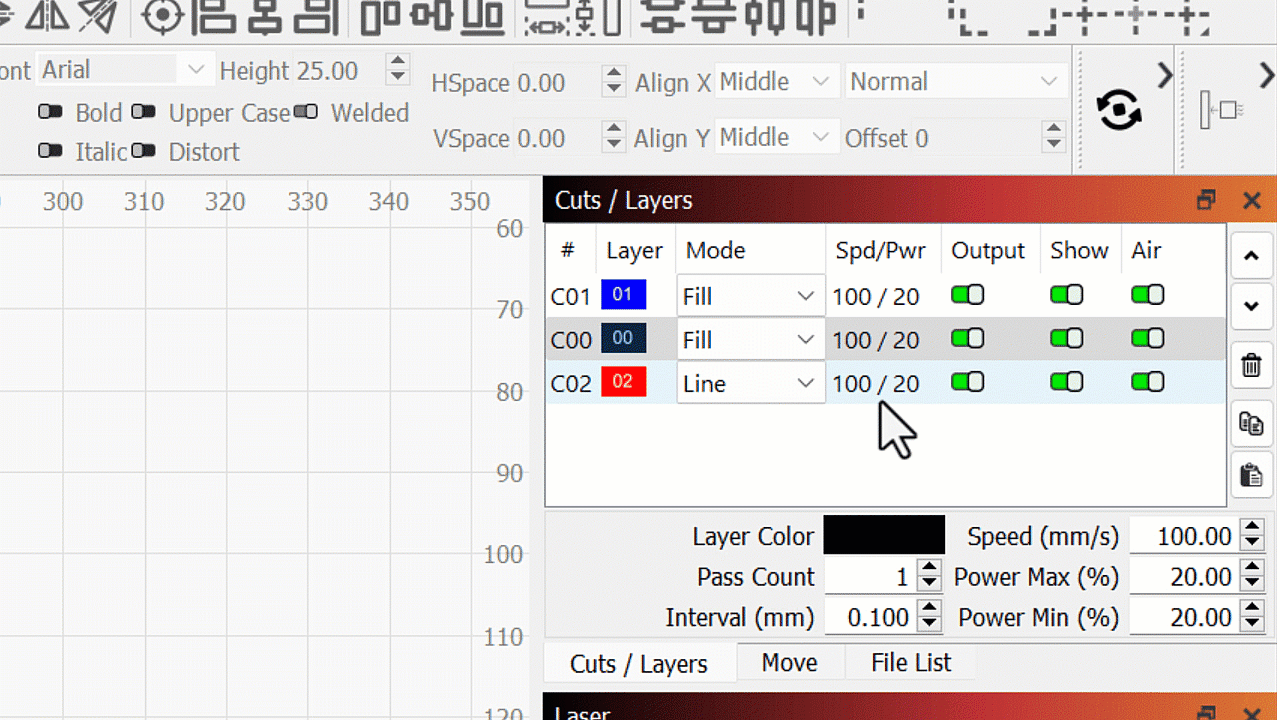
Task: Click the crosshair target icon in toolbar
Action: click(x=162, y=16)
